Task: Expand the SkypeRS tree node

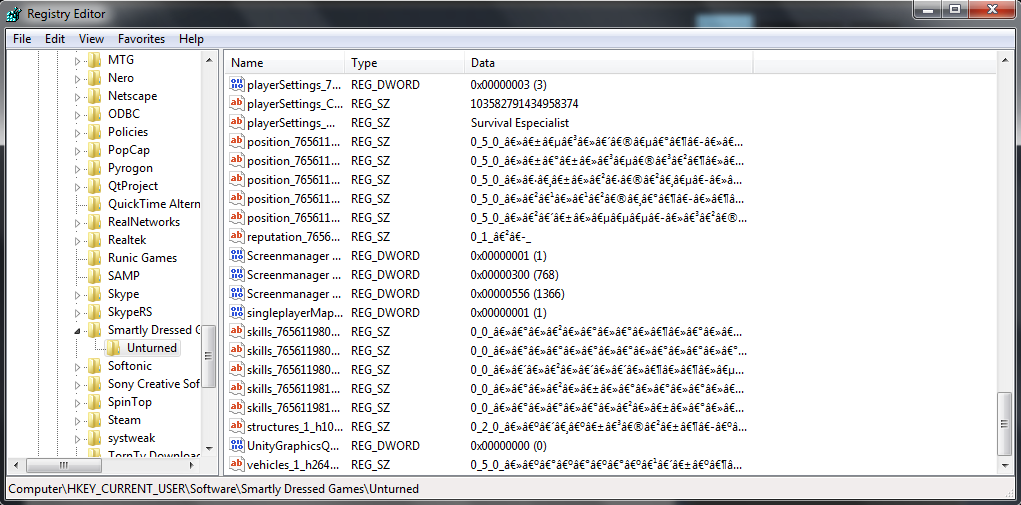Action: tap(77, 312)
